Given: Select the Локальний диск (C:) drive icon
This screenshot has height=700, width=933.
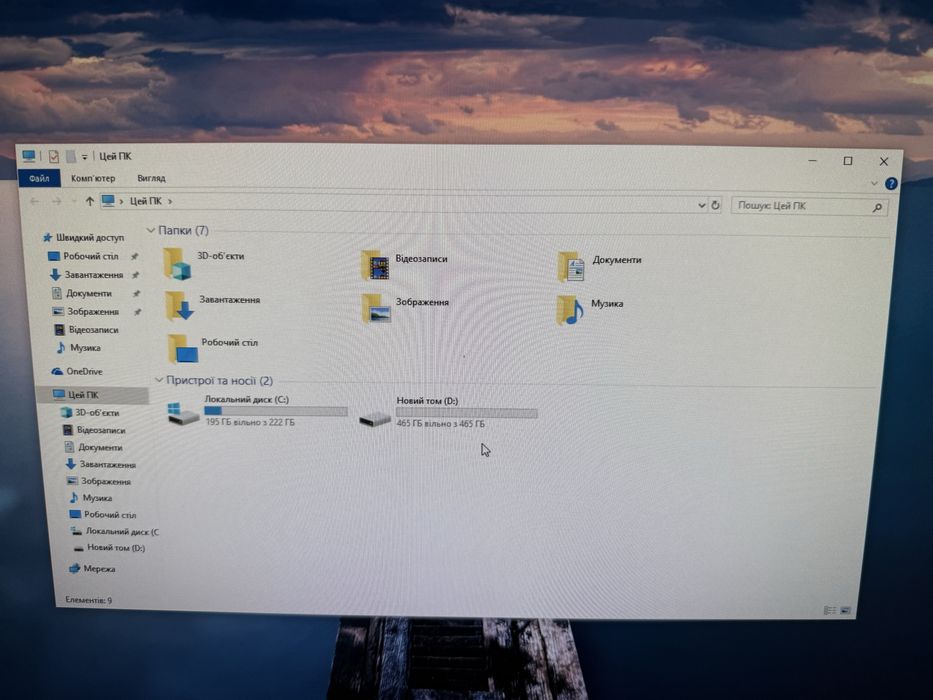Looking at the screenshot, I should pos(183,414).
